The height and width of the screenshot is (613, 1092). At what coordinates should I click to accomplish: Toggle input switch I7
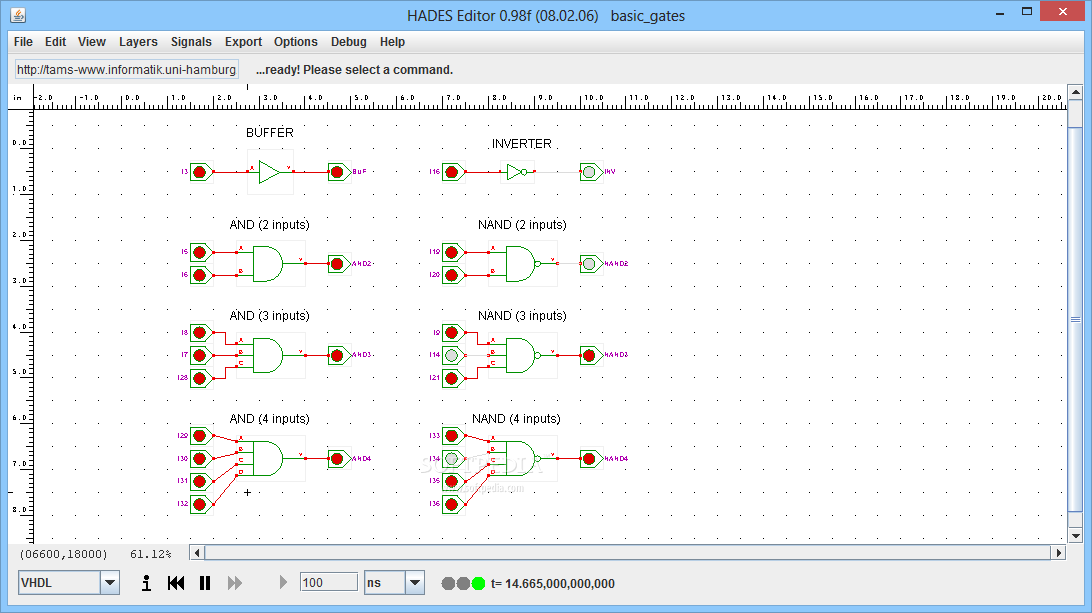pos(201,355)
